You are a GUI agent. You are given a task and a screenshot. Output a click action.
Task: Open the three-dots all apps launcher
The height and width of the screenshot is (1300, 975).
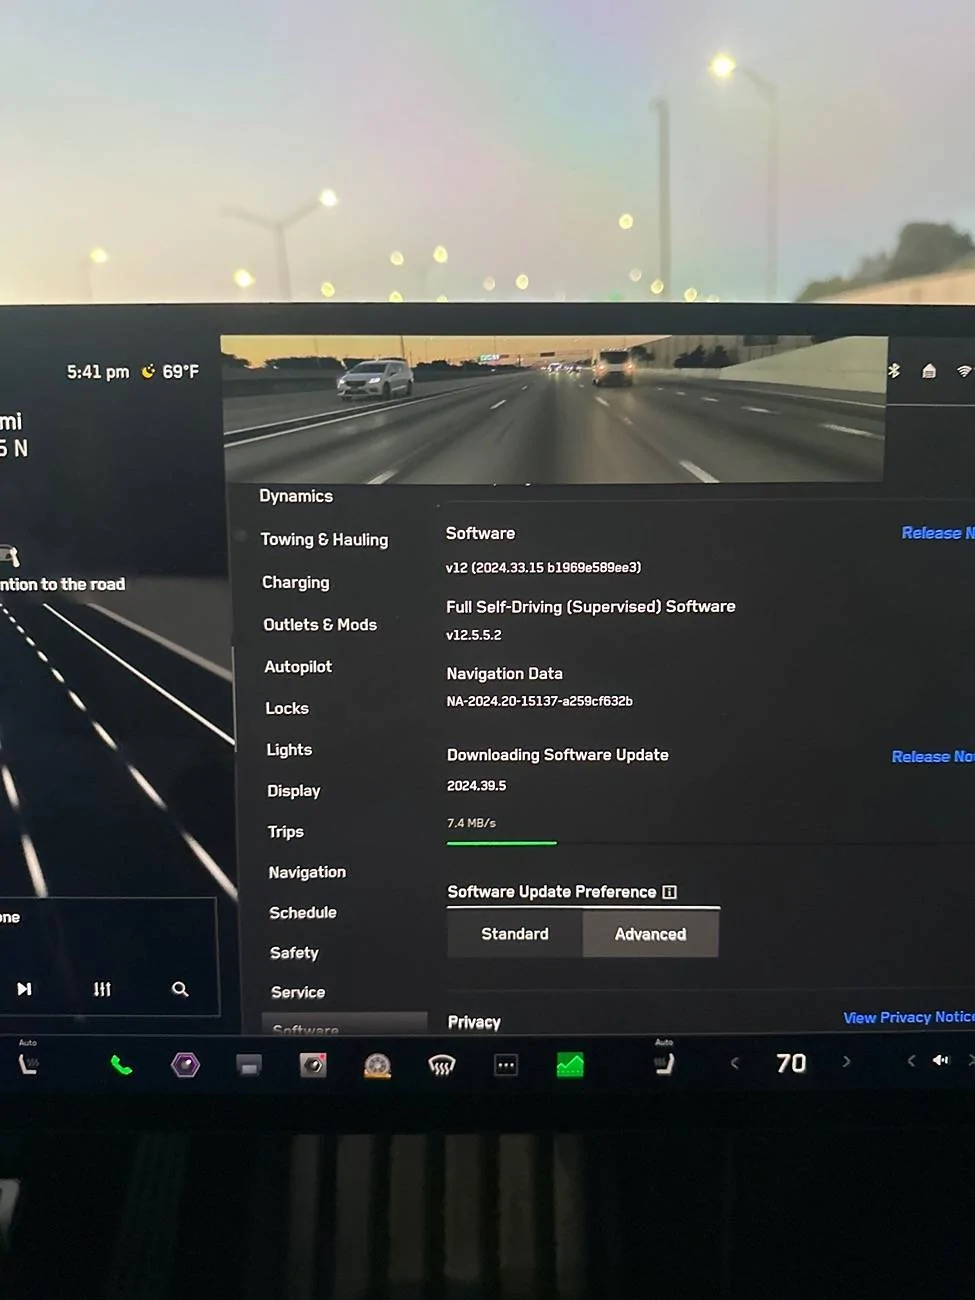coord(506,1066)
